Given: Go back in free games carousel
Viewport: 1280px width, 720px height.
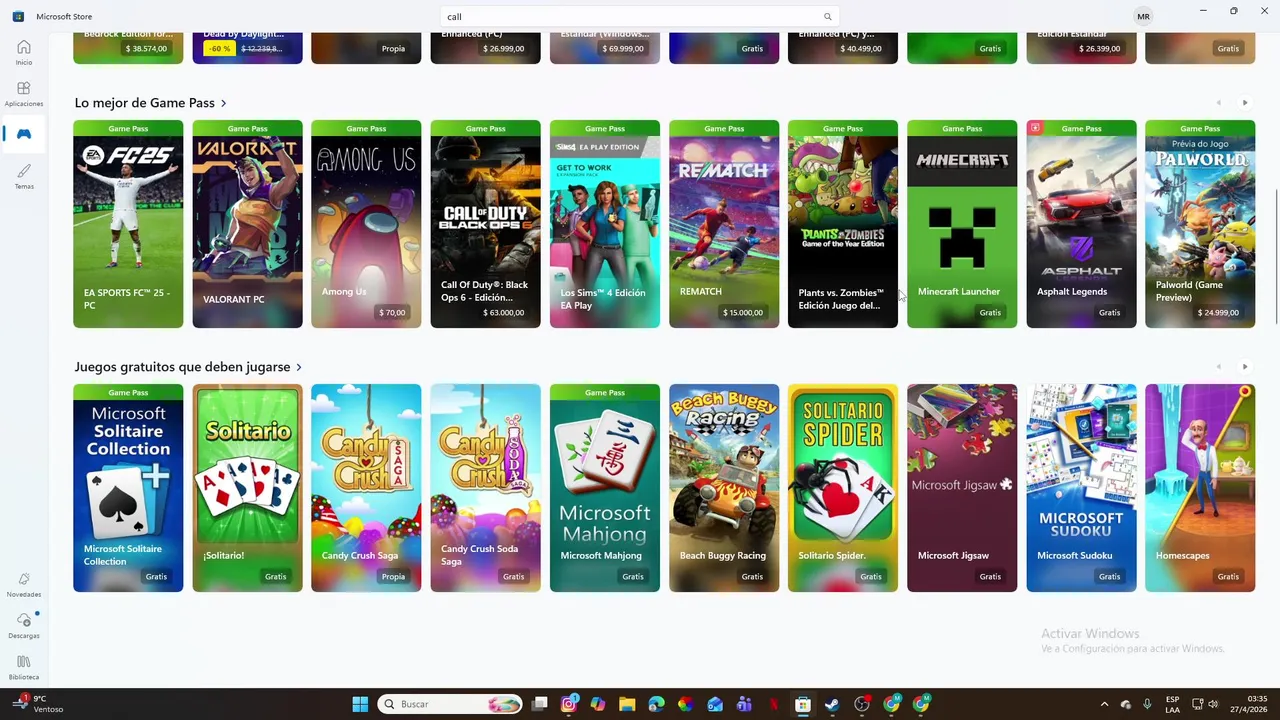Looking at the screenshot, I should coord(1218,367).
